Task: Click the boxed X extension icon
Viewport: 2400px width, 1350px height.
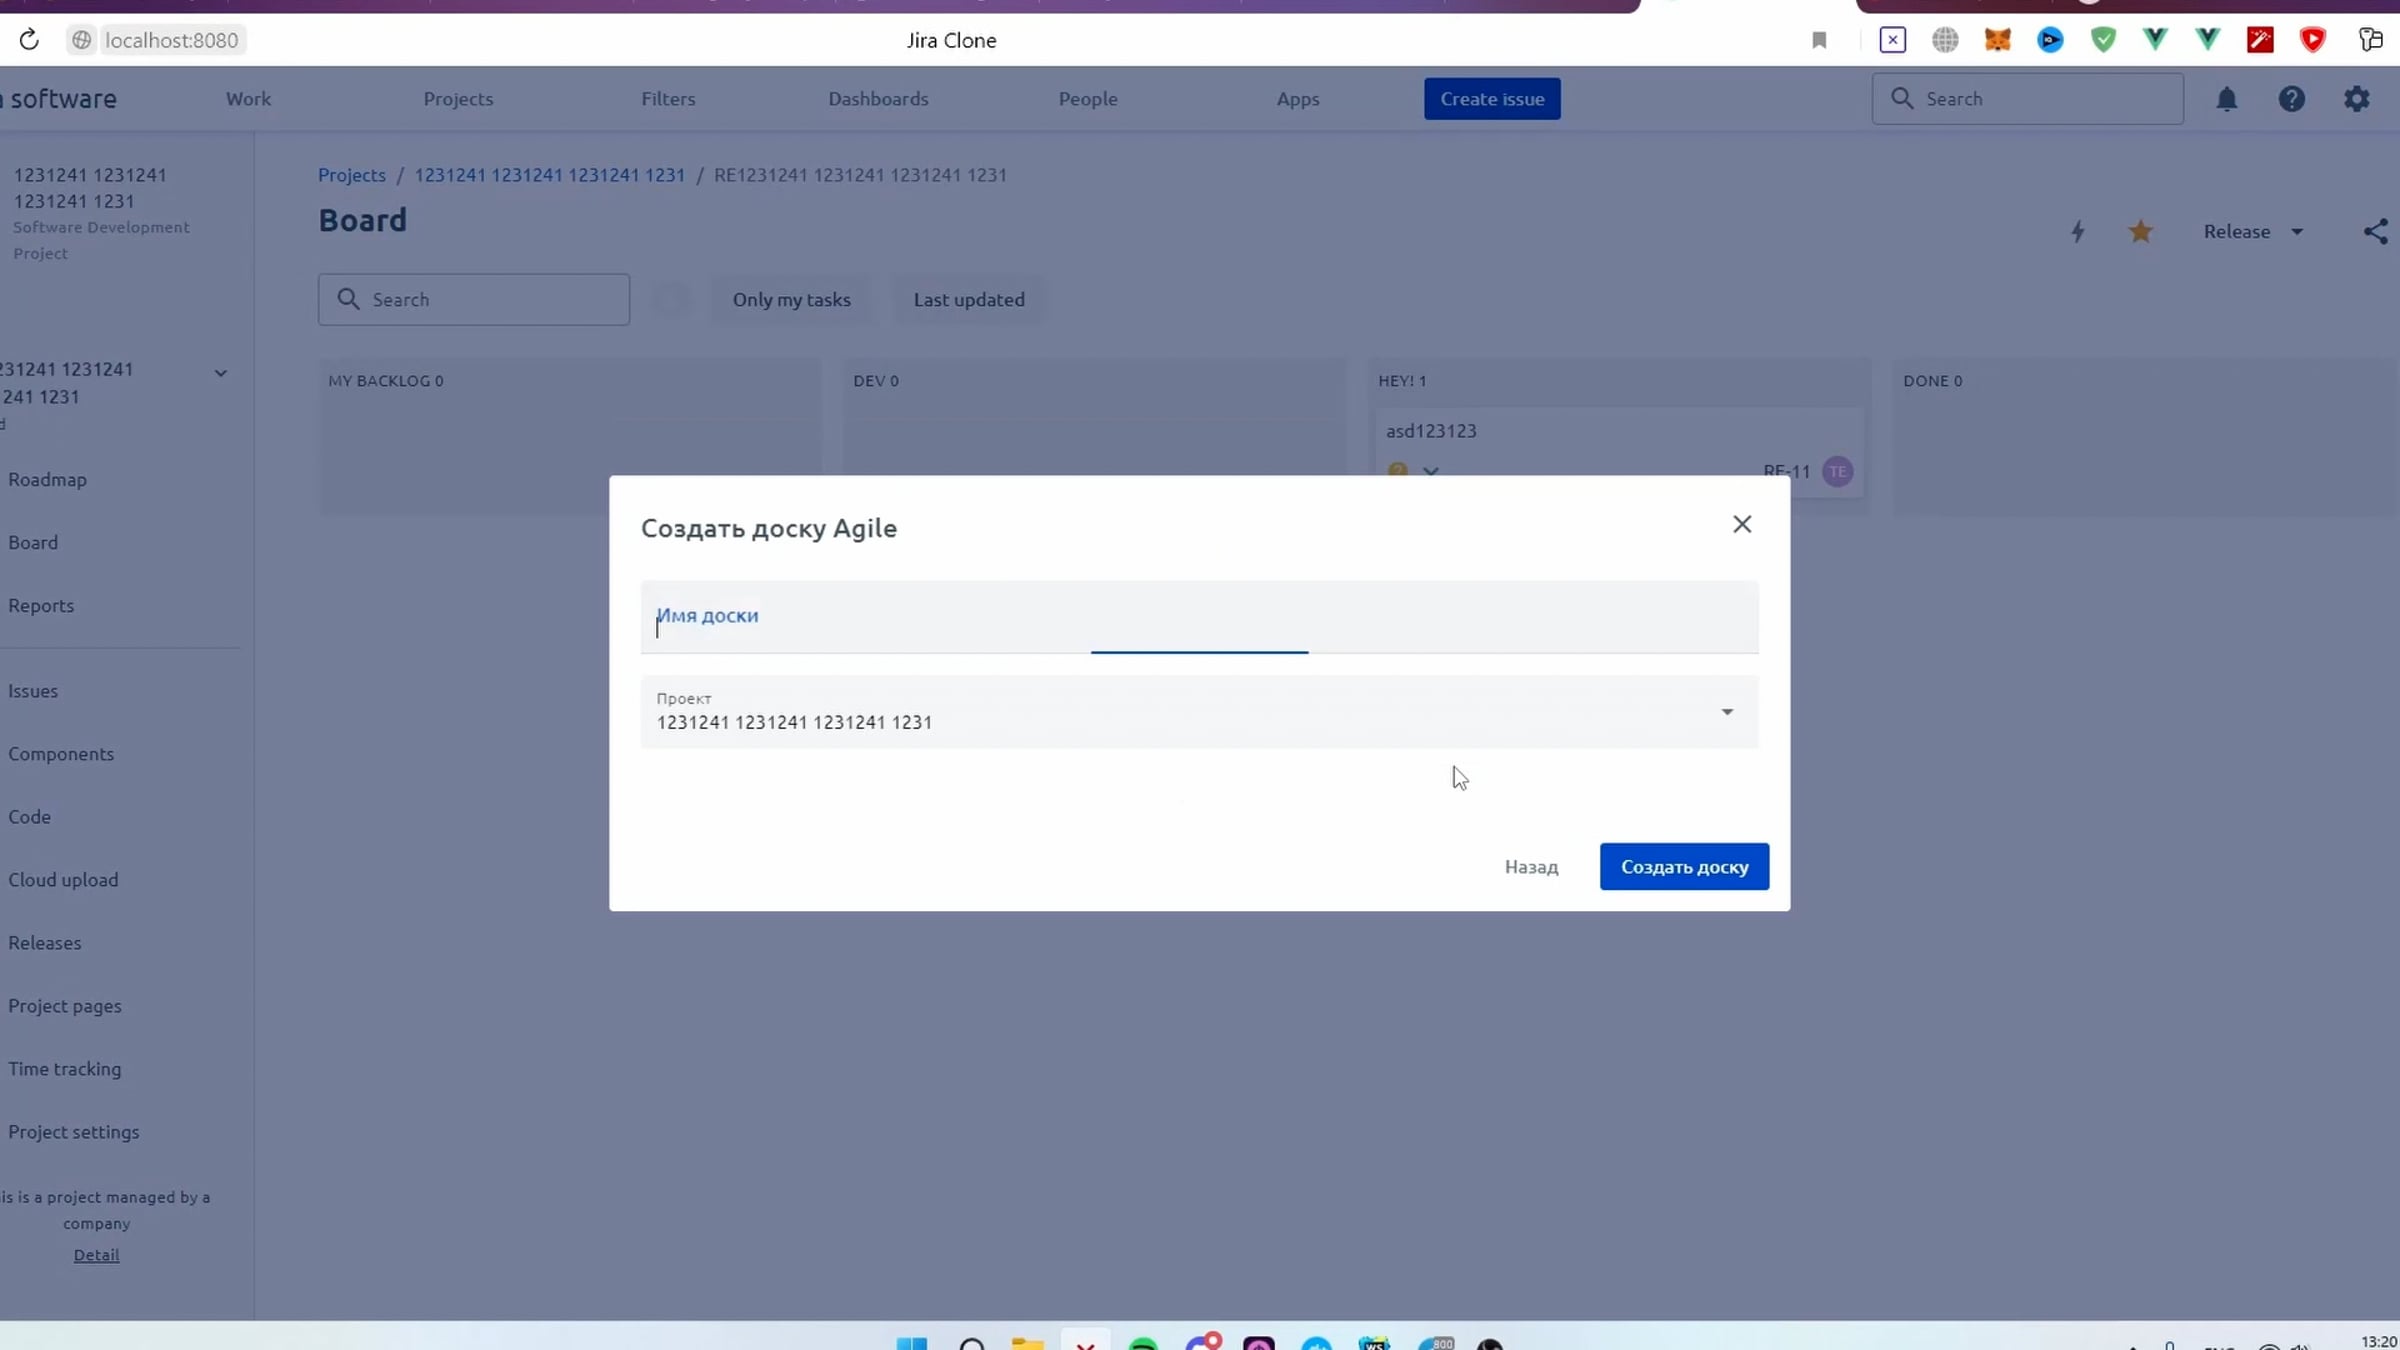Action: [1892, 40]
